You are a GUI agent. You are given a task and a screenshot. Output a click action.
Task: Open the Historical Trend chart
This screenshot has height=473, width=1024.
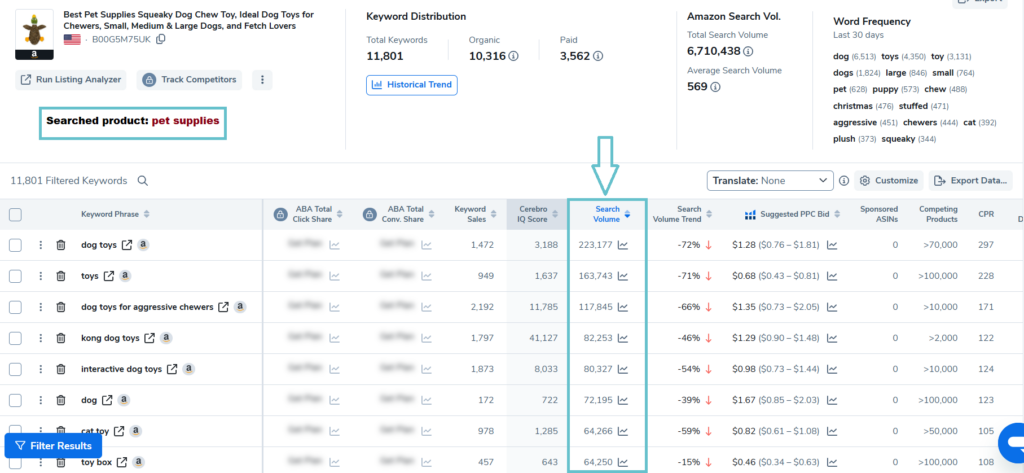click(412, 85)
